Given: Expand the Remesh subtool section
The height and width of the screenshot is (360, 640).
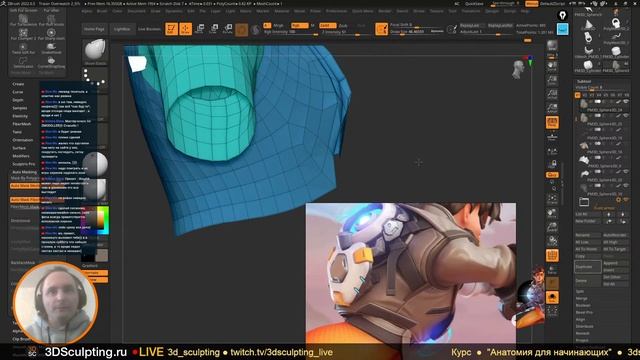Looking at the screenshot, I should point(582,333).
